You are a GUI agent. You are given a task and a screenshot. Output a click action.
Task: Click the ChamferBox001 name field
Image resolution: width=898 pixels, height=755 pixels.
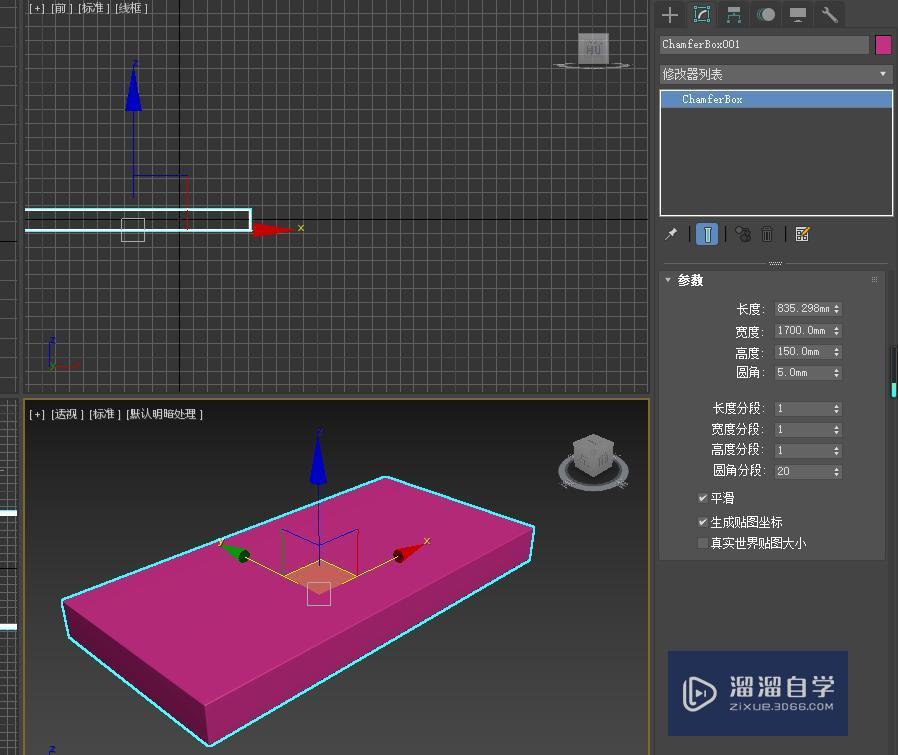click(x=763, y=45)
